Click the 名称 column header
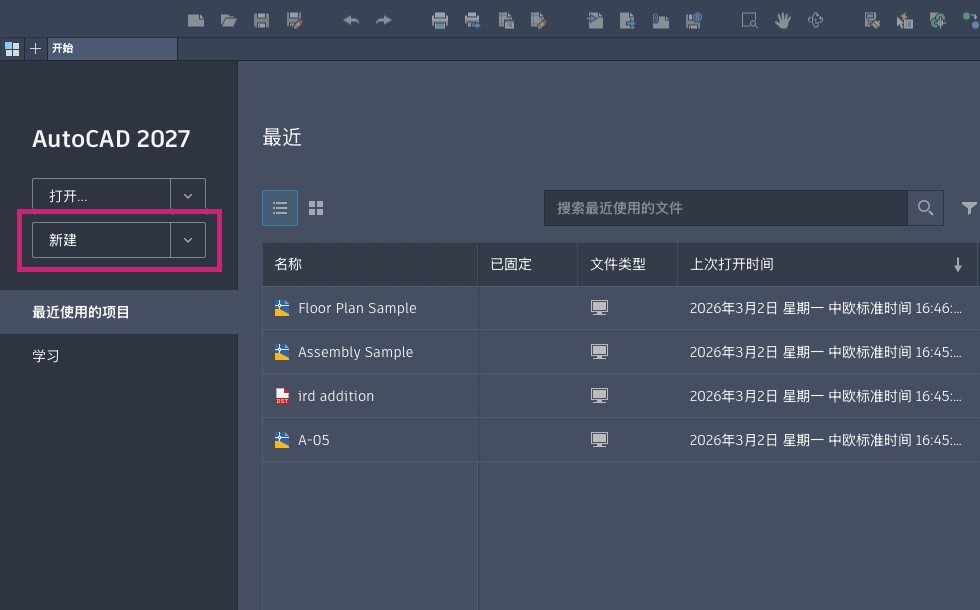 (370, 264)
